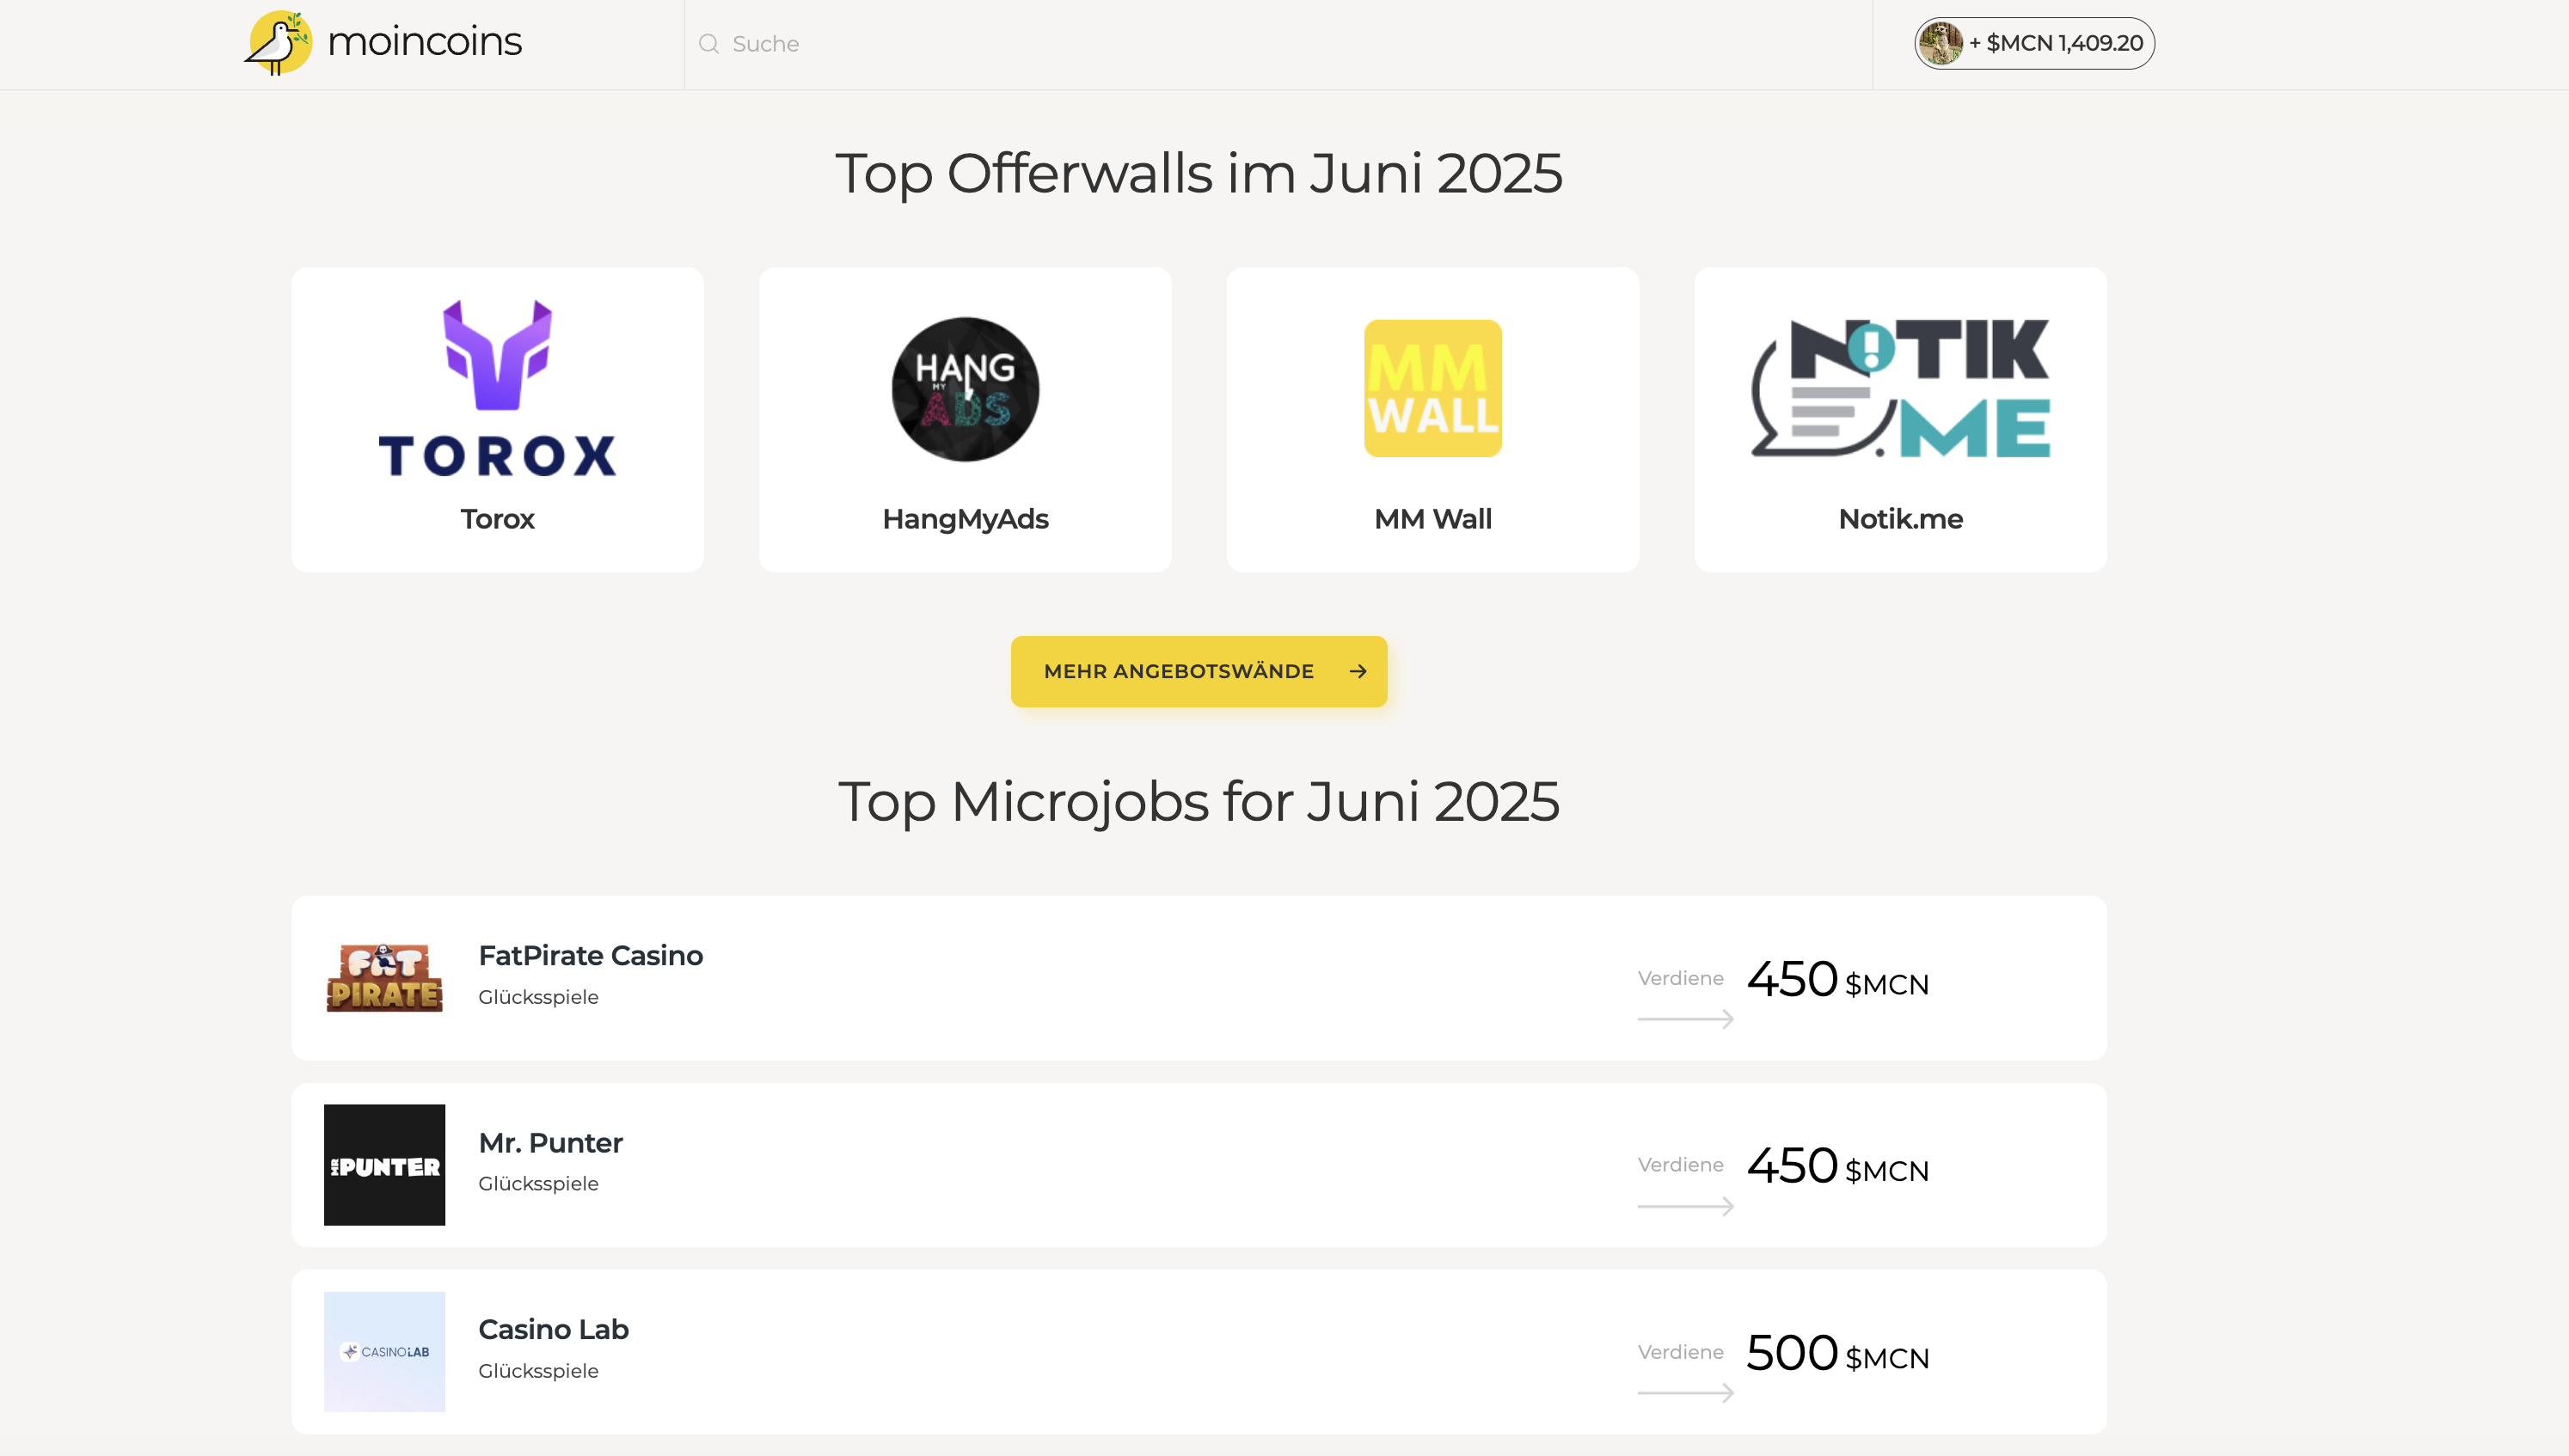Click the arrow in FatPirate Casino row

tap(1685, 1019)
